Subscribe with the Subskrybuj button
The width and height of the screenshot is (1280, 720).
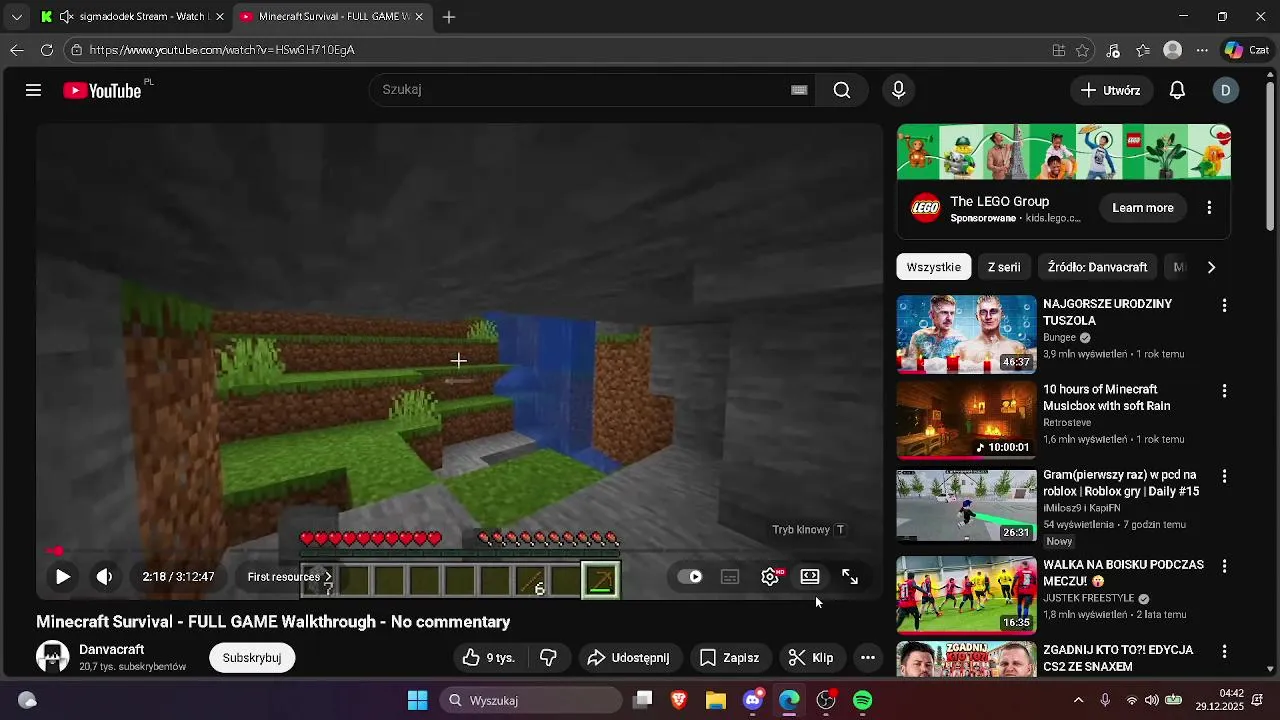pyautogui.click(x=252, y=658)
